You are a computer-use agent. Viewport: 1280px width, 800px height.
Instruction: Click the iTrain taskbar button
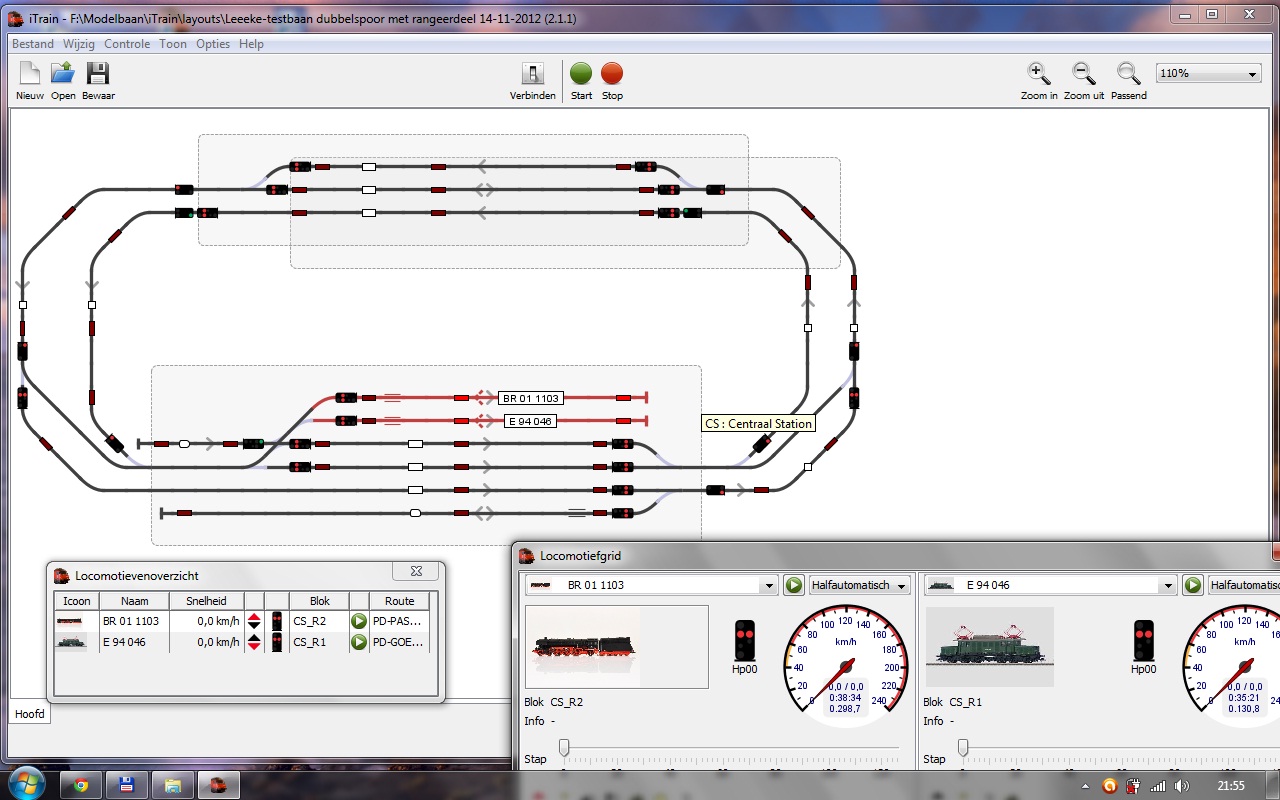coord(219,785)
